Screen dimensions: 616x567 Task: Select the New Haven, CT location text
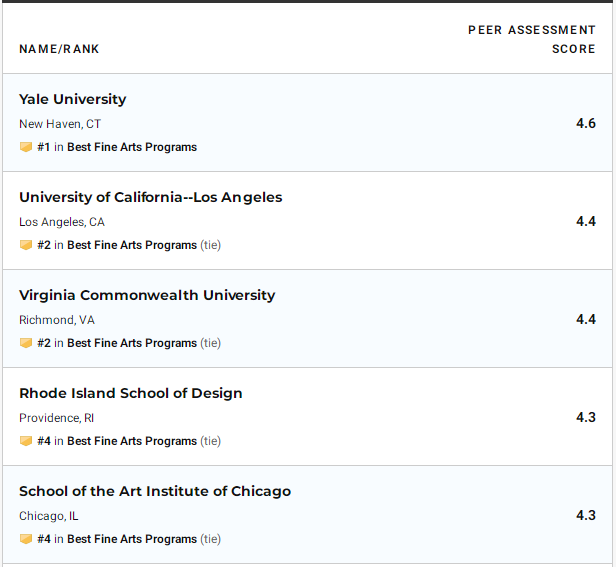(60, 124)
